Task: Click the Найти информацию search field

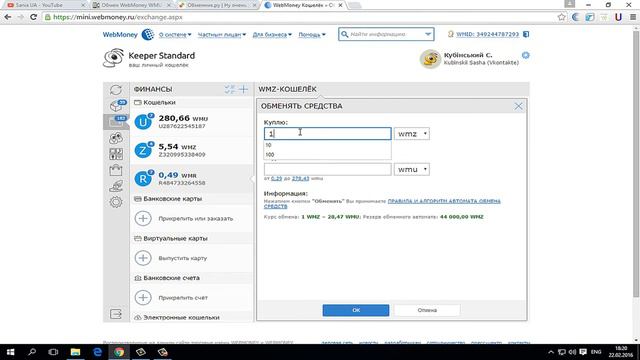Action: tap(386, 34)
